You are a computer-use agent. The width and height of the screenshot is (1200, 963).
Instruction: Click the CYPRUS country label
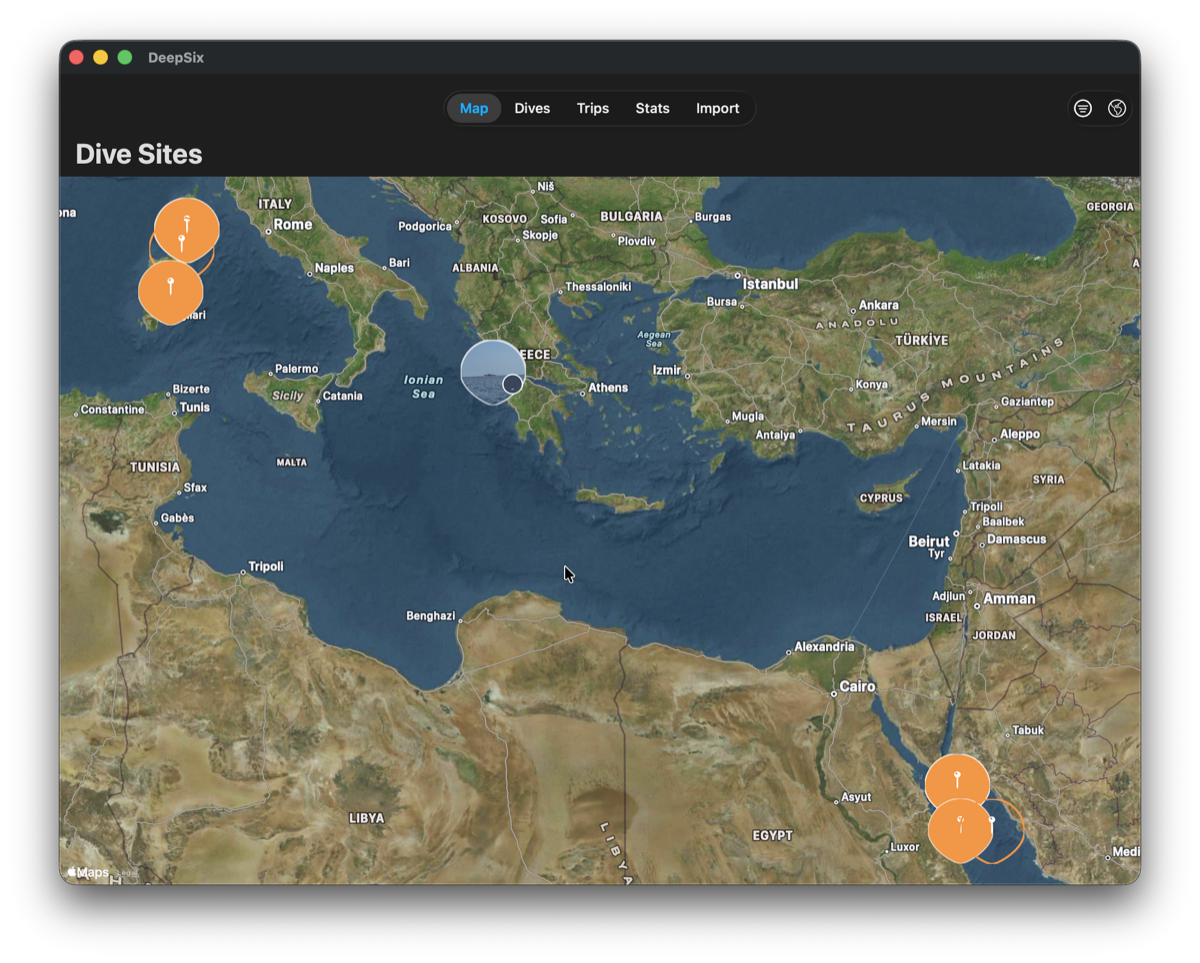pyautogui.click(x=881, y=498)
